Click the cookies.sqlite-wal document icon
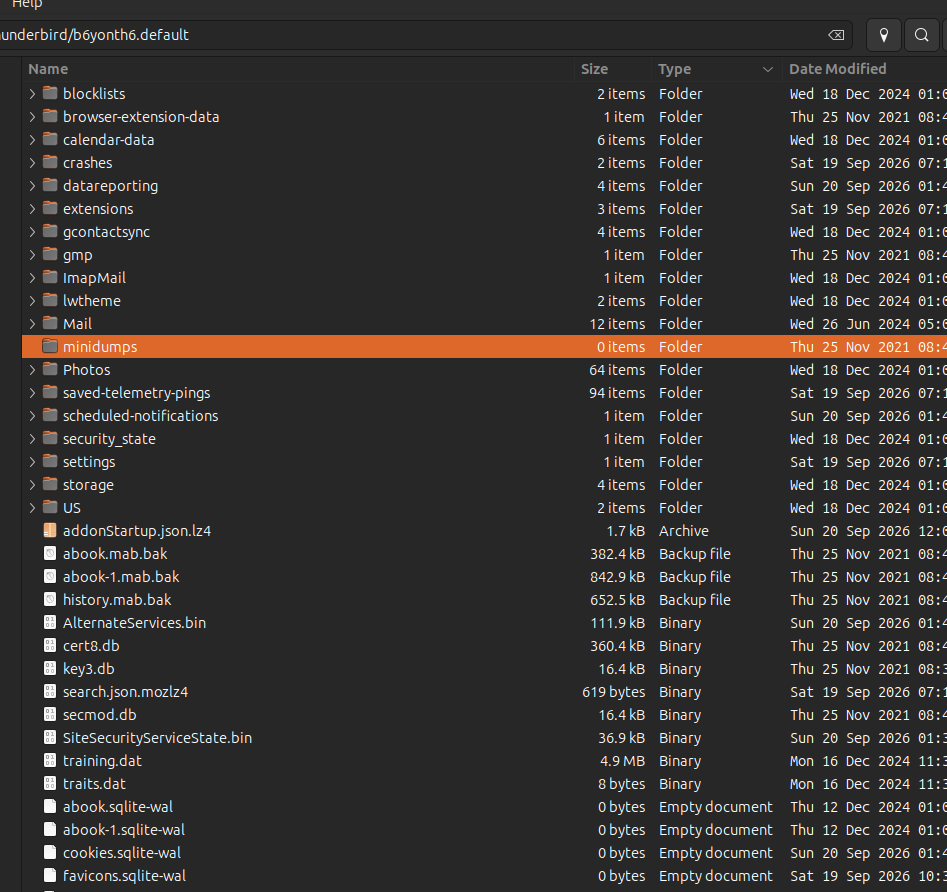The height and width of the screenshot is (892, 947). click(x=50, y=852)
